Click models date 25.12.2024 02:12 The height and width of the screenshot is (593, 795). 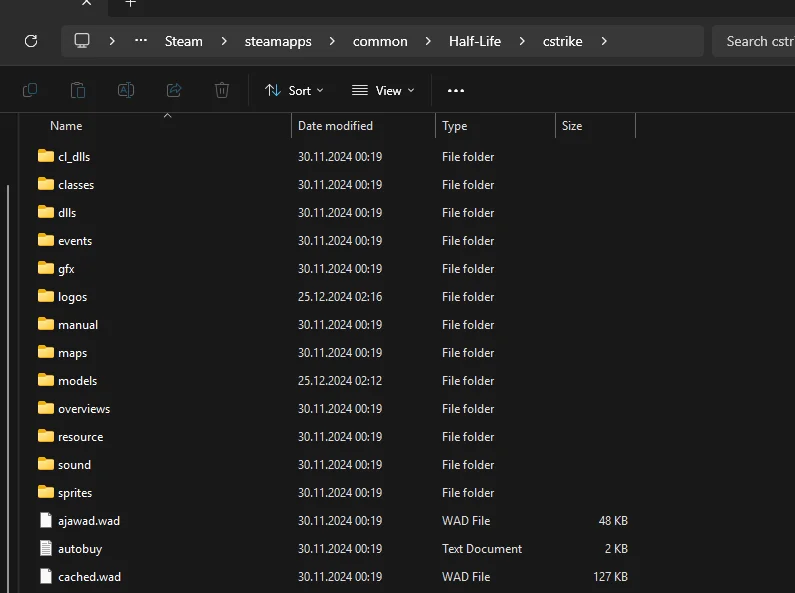point(340,381)
